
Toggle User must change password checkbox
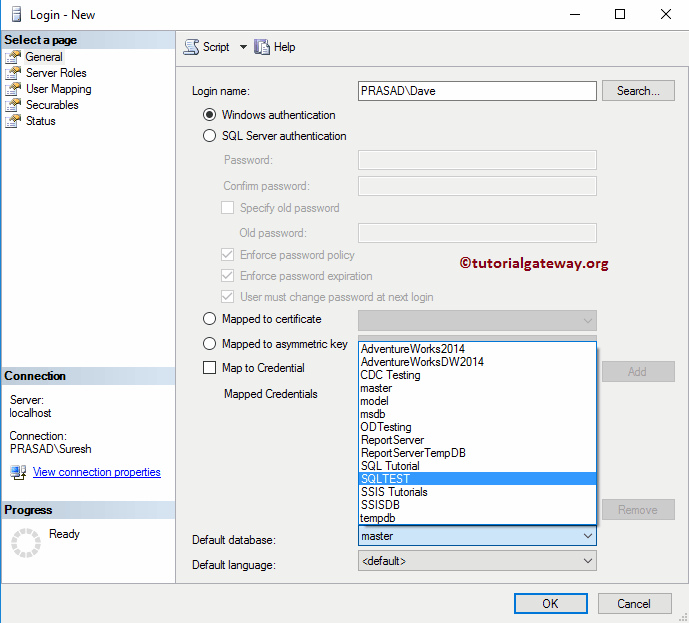click(227, 297)
